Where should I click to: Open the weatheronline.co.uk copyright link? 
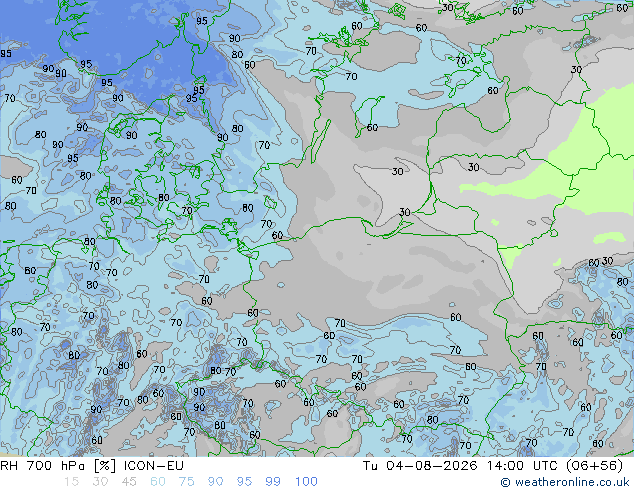[x=565, y=482]
